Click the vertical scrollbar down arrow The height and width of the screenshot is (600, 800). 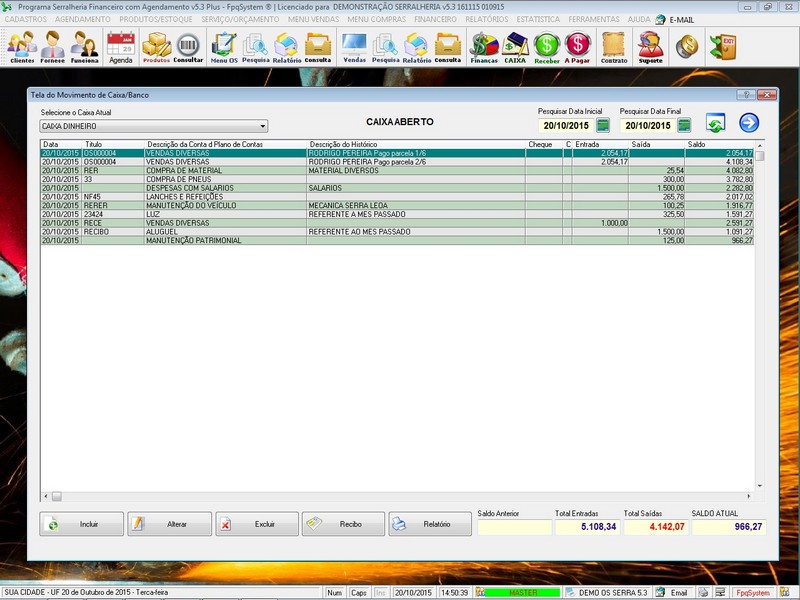pos(760,486)
